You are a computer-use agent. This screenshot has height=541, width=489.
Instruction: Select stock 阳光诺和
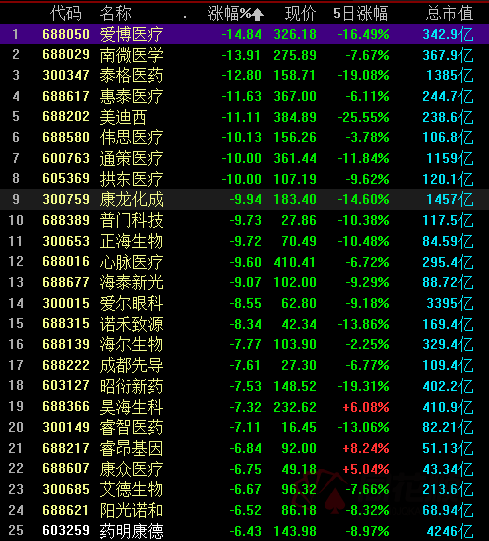pyautogui.click(x=131, y=510)
